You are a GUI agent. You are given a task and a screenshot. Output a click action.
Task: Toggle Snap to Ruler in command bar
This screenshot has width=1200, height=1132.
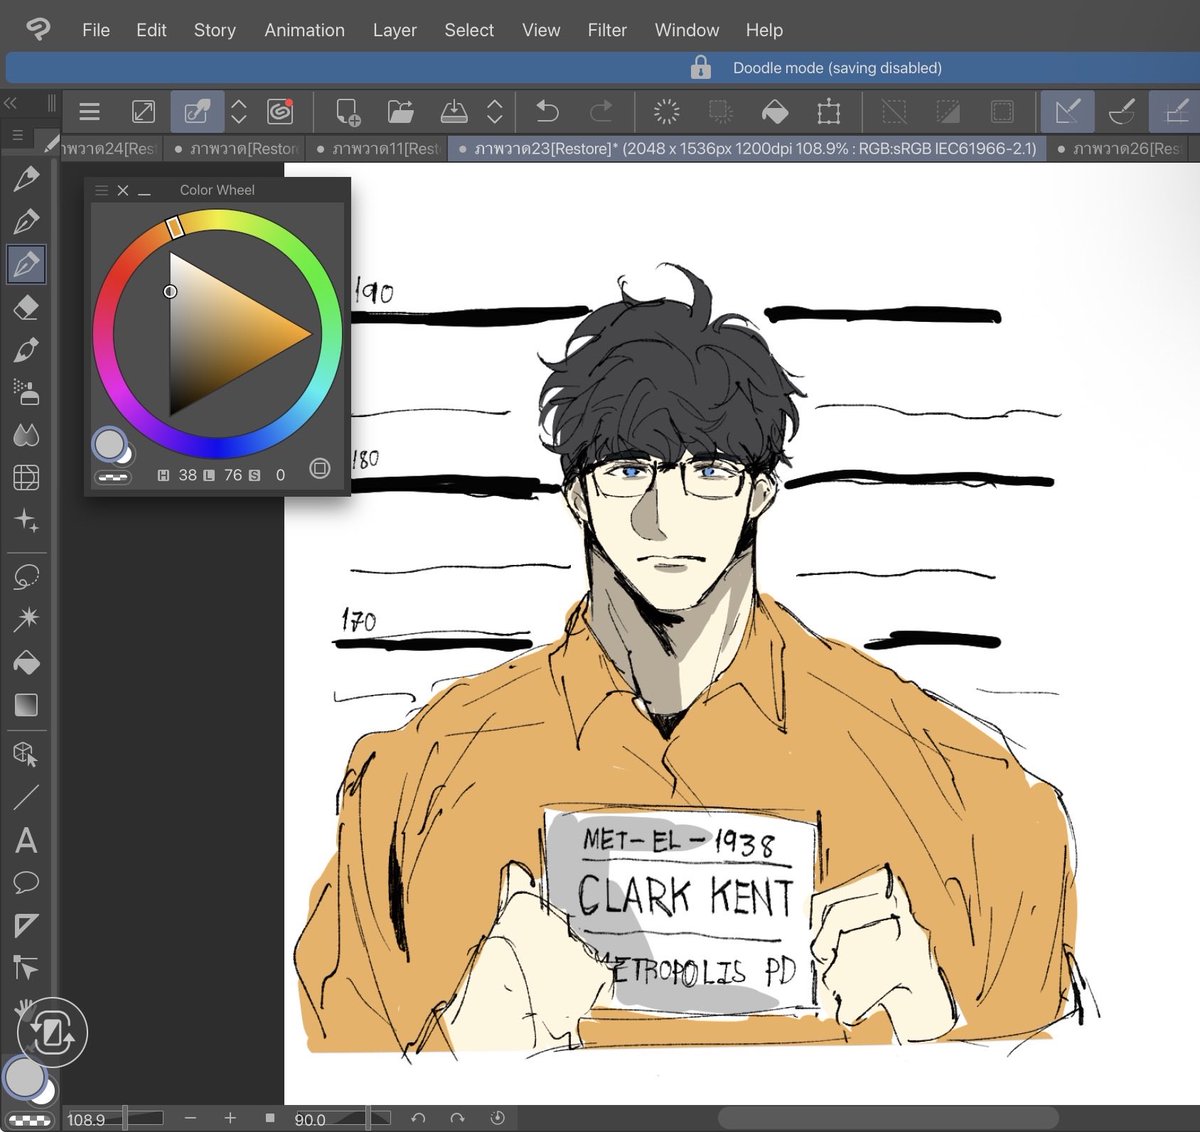click(1067, 112)
